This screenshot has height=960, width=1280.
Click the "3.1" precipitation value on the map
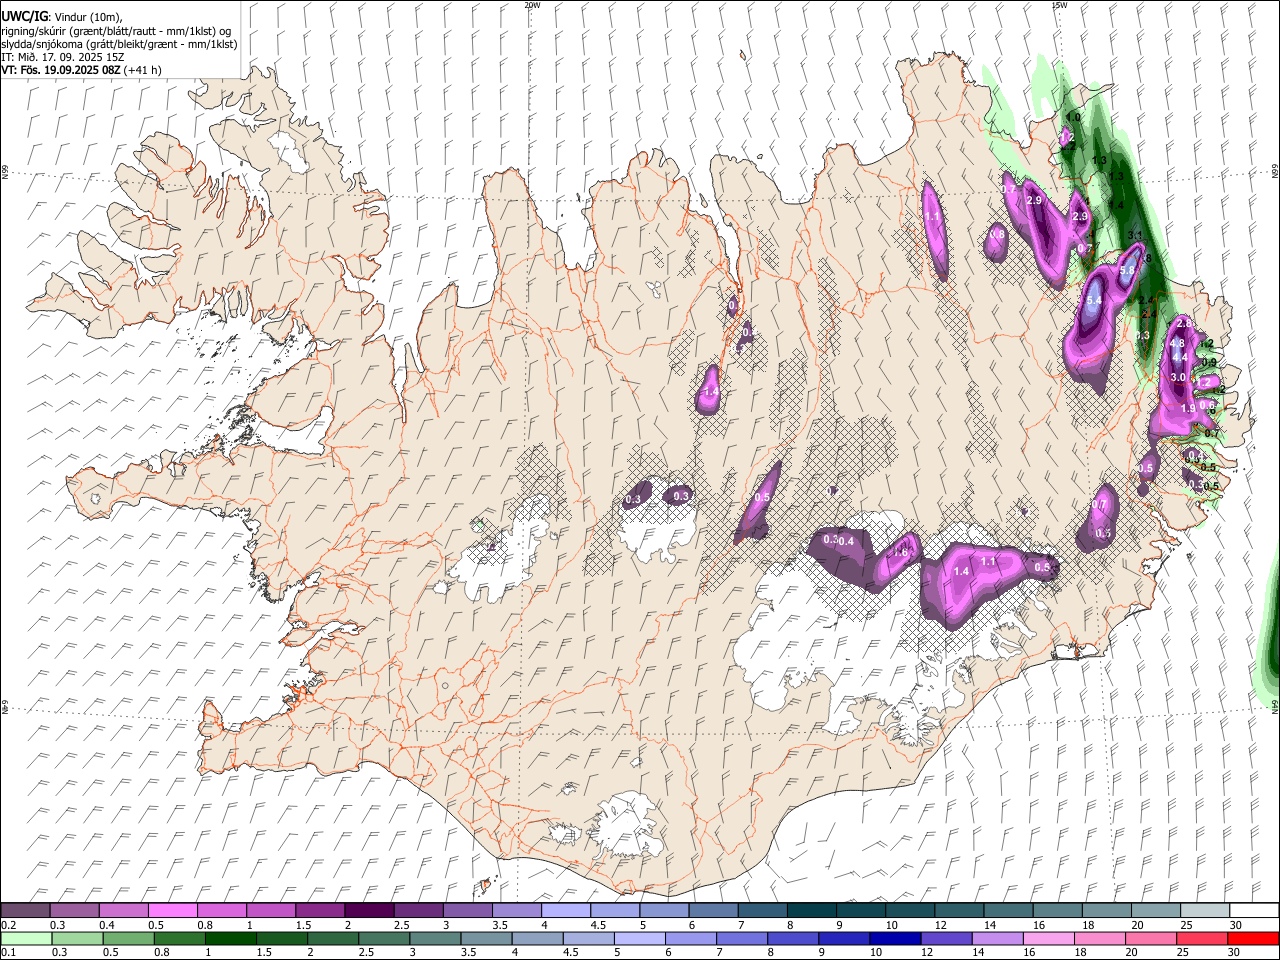tap(1135, 235)
